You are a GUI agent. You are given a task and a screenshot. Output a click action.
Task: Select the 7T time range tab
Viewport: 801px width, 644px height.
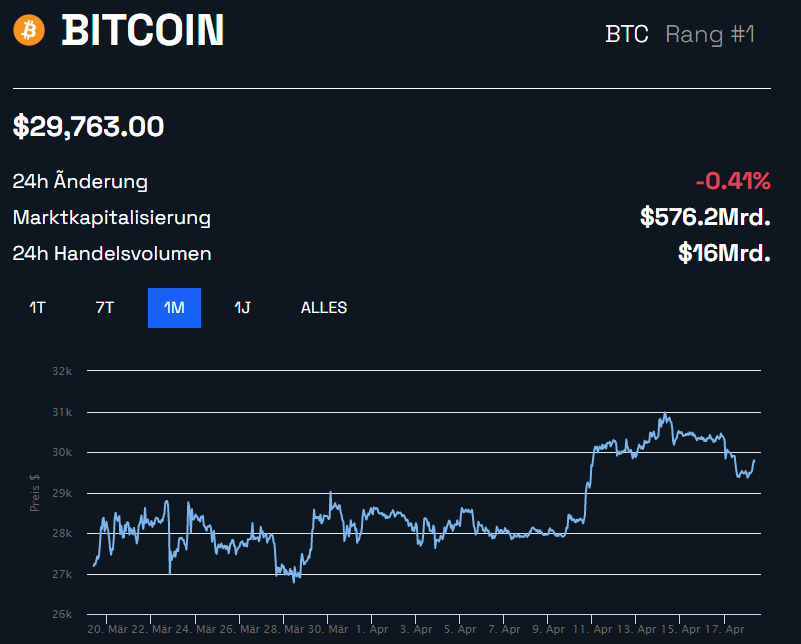pyautogui.click(x=104, y=307)
